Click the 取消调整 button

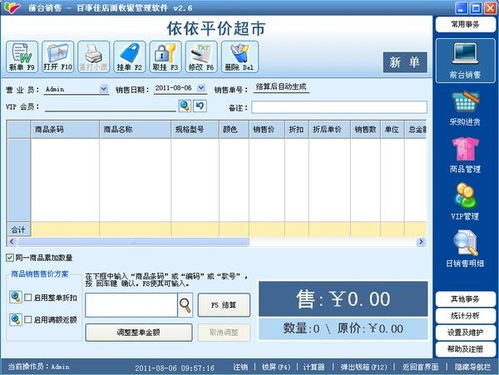[224, 332]
